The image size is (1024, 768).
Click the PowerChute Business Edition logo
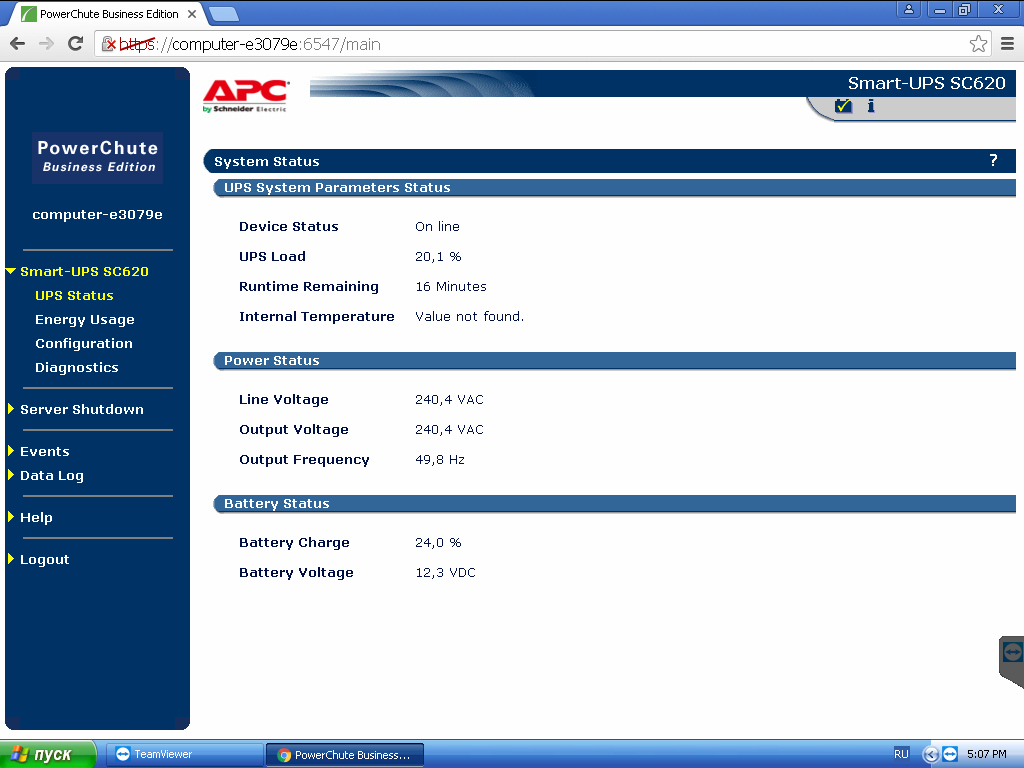click(x=97, y=157)
